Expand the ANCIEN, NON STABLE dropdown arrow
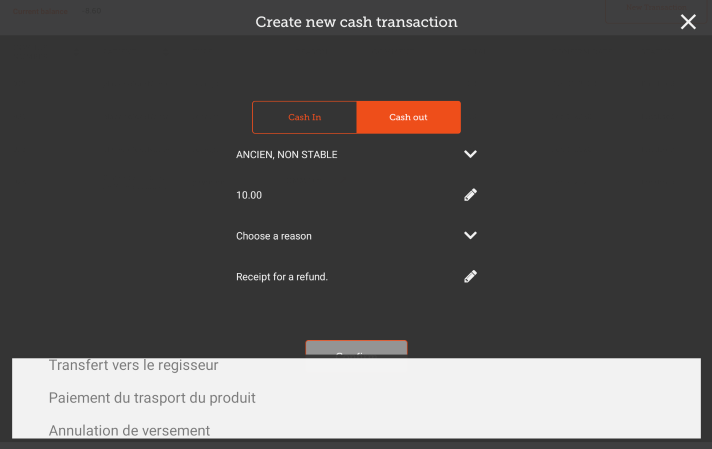This screenshot has width=712, height=449. pyautogui.click(x=471, y=154)
